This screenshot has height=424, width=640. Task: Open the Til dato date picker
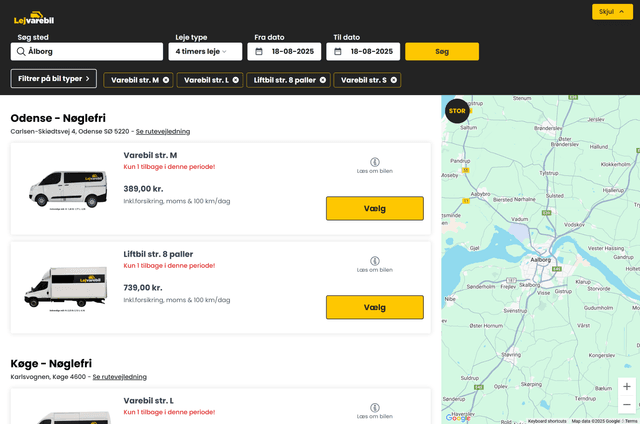point(363,52)
